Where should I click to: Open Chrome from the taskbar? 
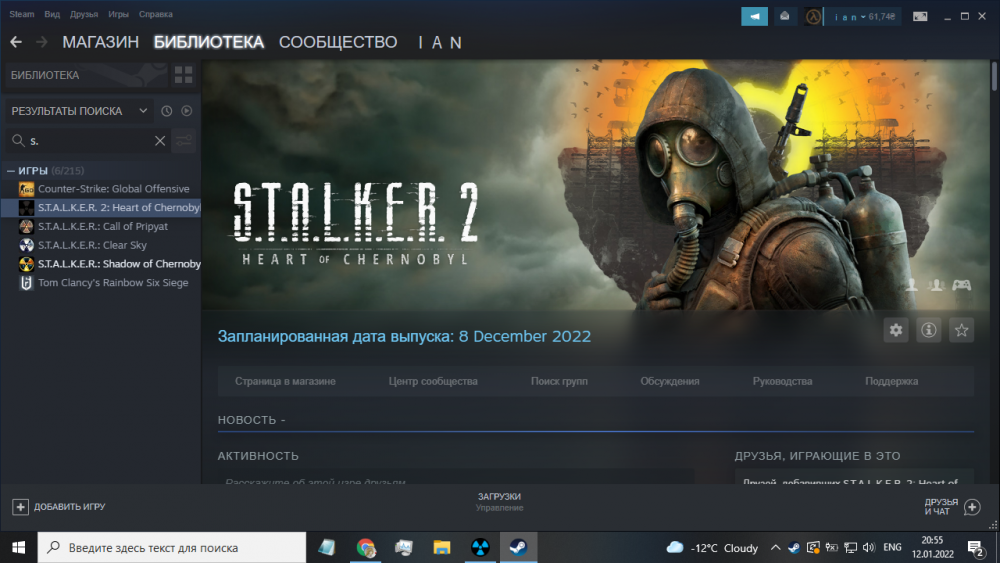pyautogui.click(x=365, y=548)
